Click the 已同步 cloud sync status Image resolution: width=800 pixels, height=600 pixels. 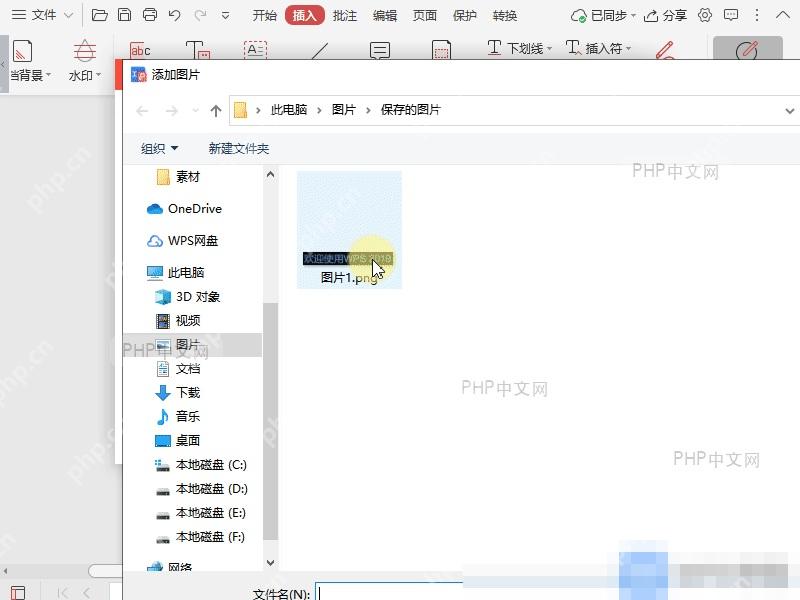point(603,16)
